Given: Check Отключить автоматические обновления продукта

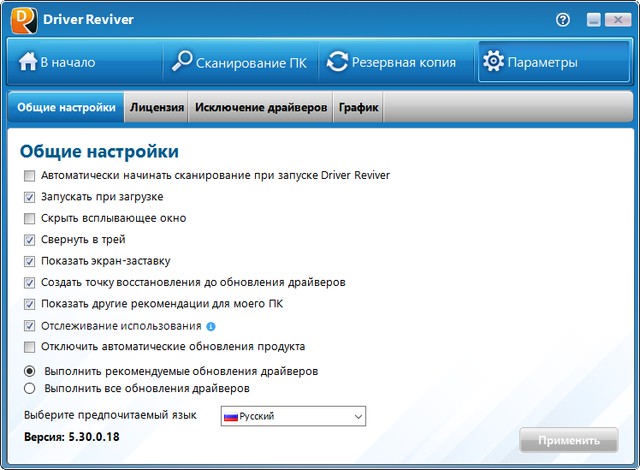Looking at the screenshot, I should [x=29, y=347].
